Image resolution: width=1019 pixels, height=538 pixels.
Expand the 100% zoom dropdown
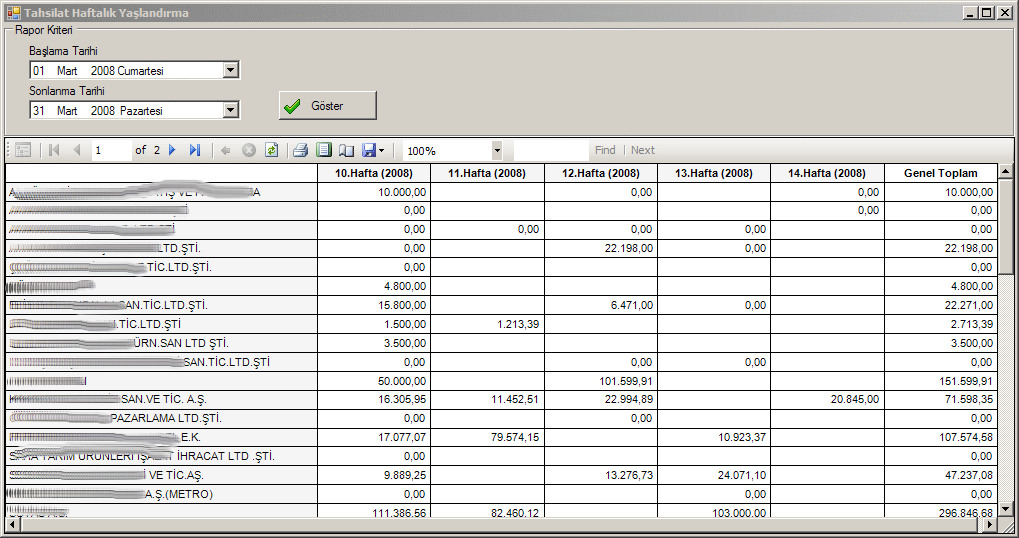(x=497, y=150)
